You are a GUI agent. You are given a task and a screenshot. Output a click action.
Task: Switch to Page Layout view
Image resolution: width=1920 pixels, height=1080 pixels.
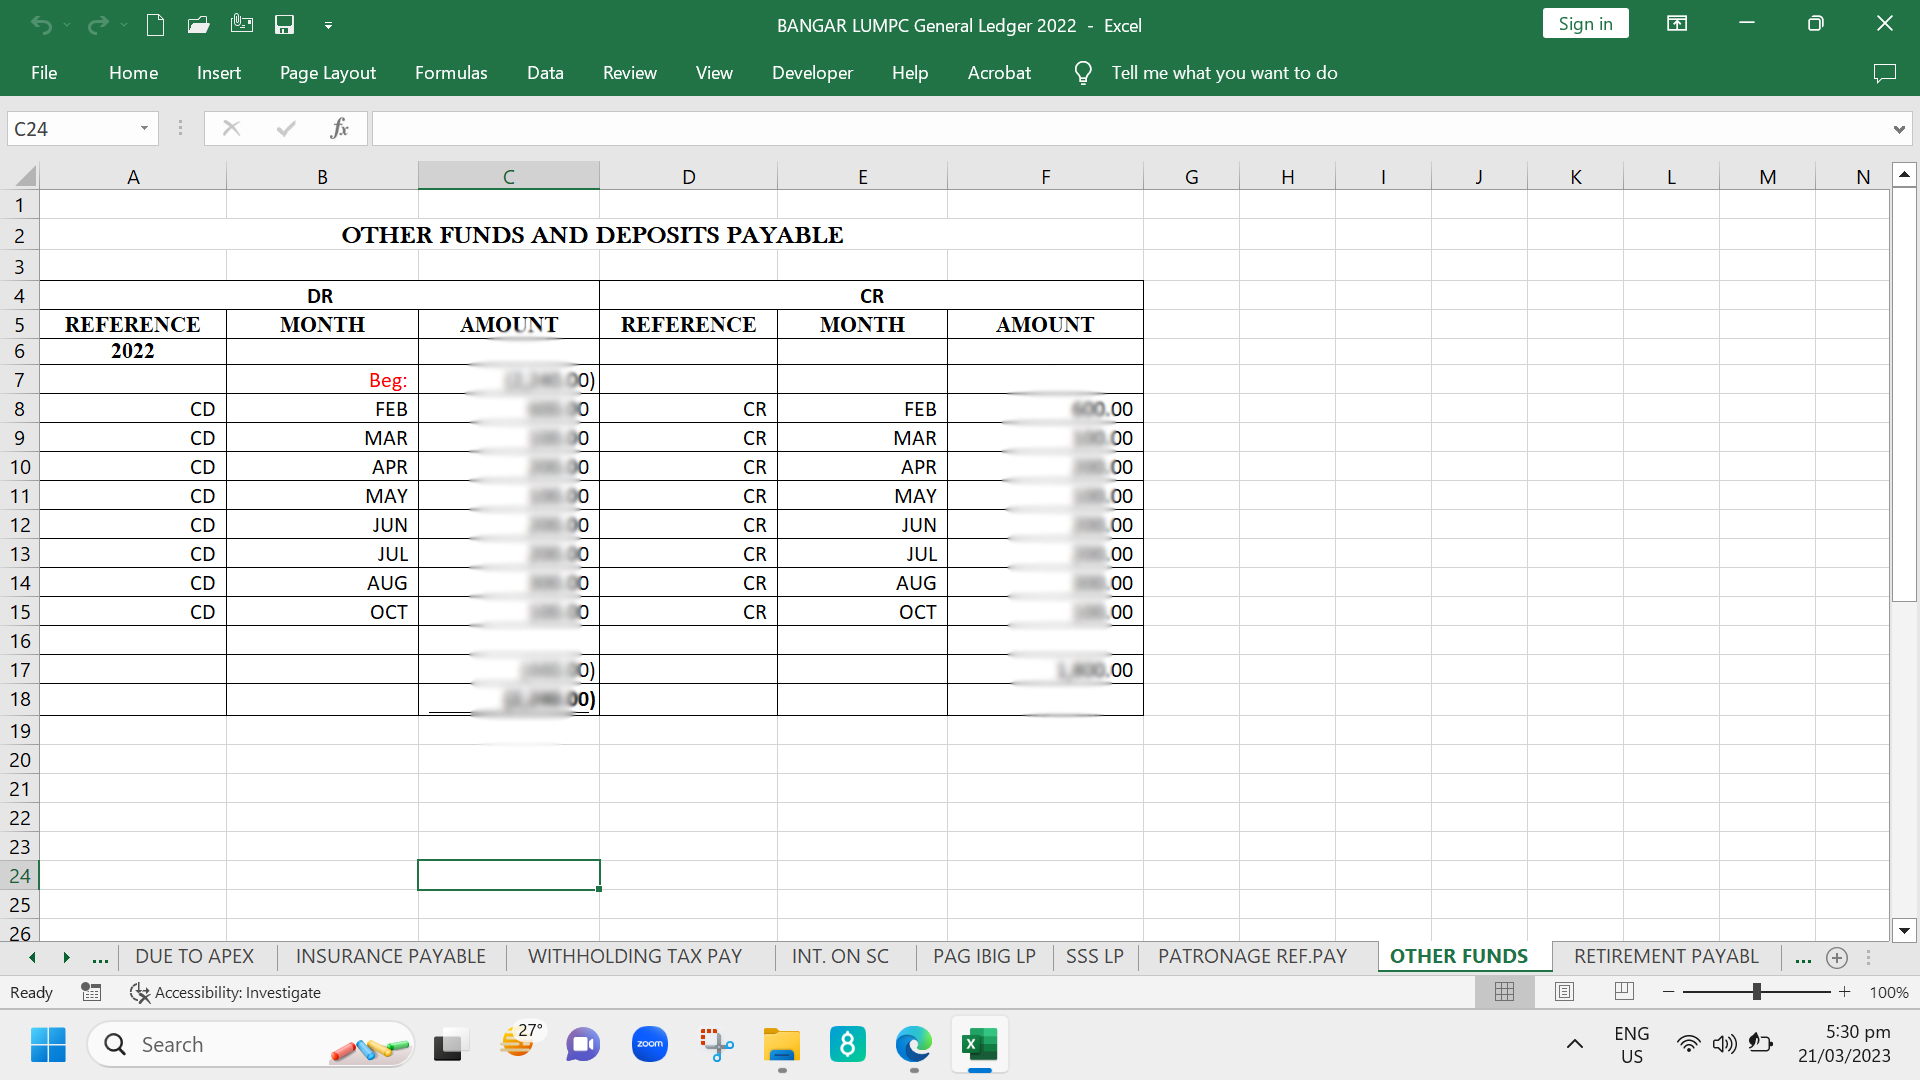[x=1565, y=992]
